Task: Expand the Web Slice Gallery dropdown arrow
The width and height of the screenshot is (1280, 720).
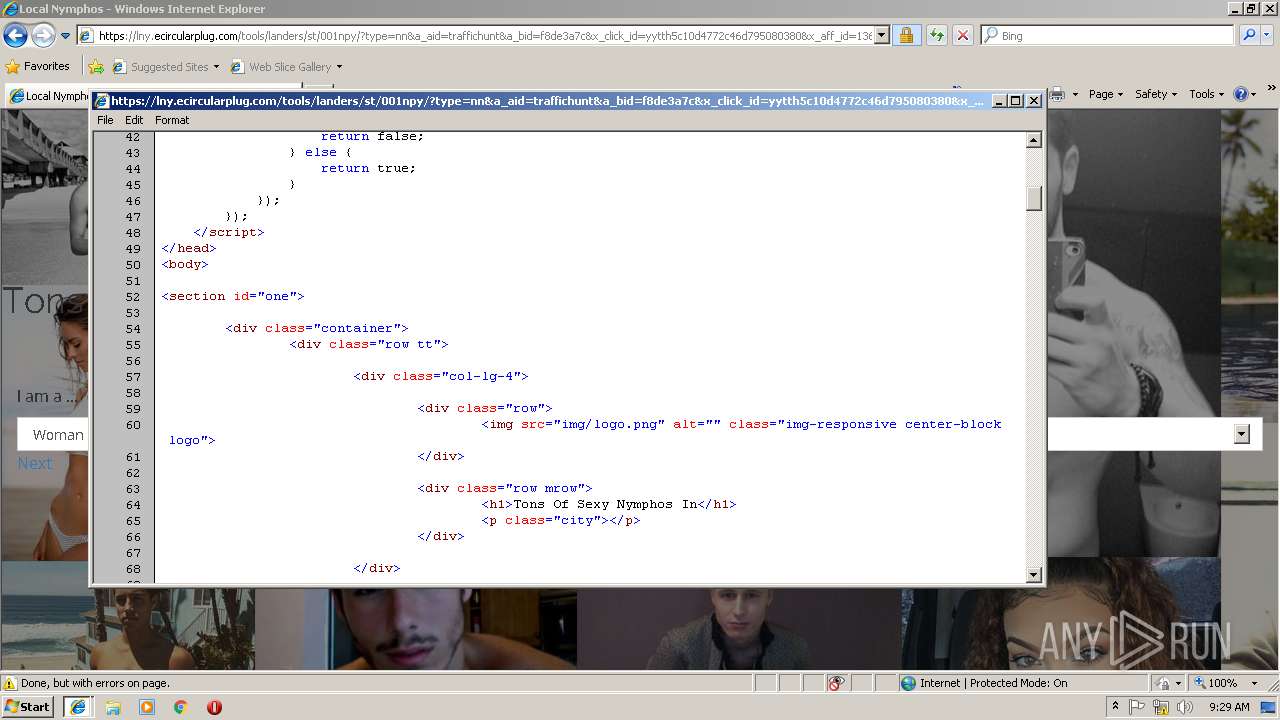Action: (x=339, y=67)
